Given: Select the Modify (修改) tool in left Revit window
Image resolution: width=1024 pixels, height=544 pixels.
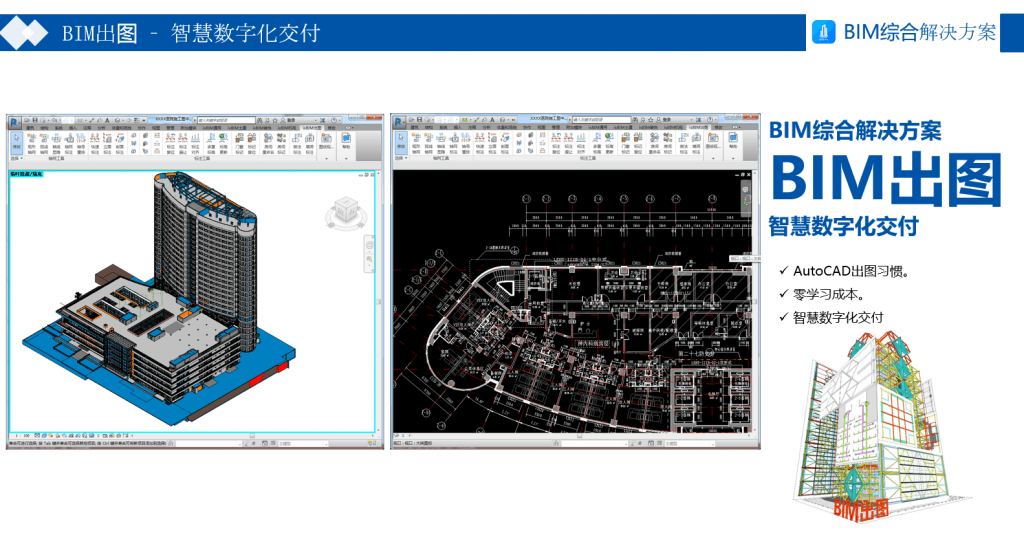Looking at the screenshot, I should click(16, 142).
